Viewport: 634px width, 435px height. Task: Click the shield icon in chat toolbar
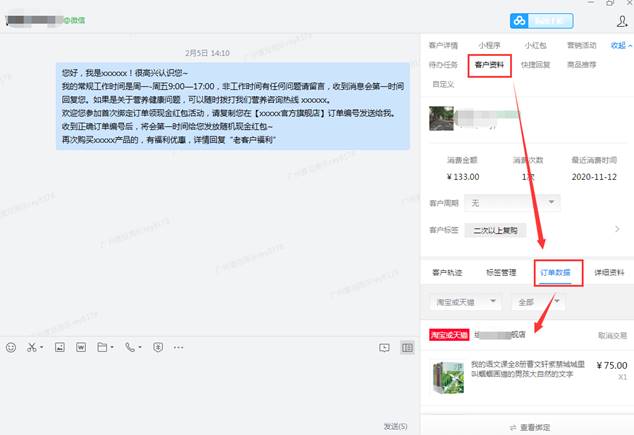(x=157, y=348)
